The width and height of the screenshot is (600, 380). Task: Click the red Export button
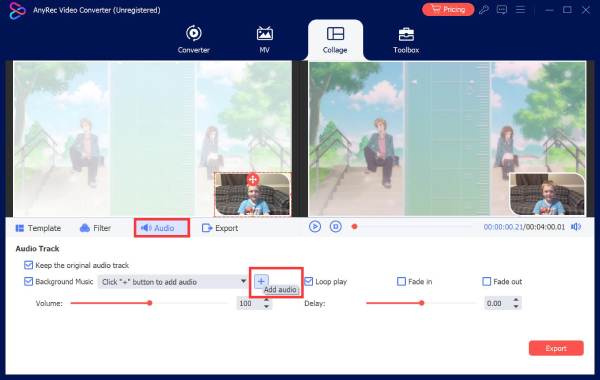coord(556,348)
